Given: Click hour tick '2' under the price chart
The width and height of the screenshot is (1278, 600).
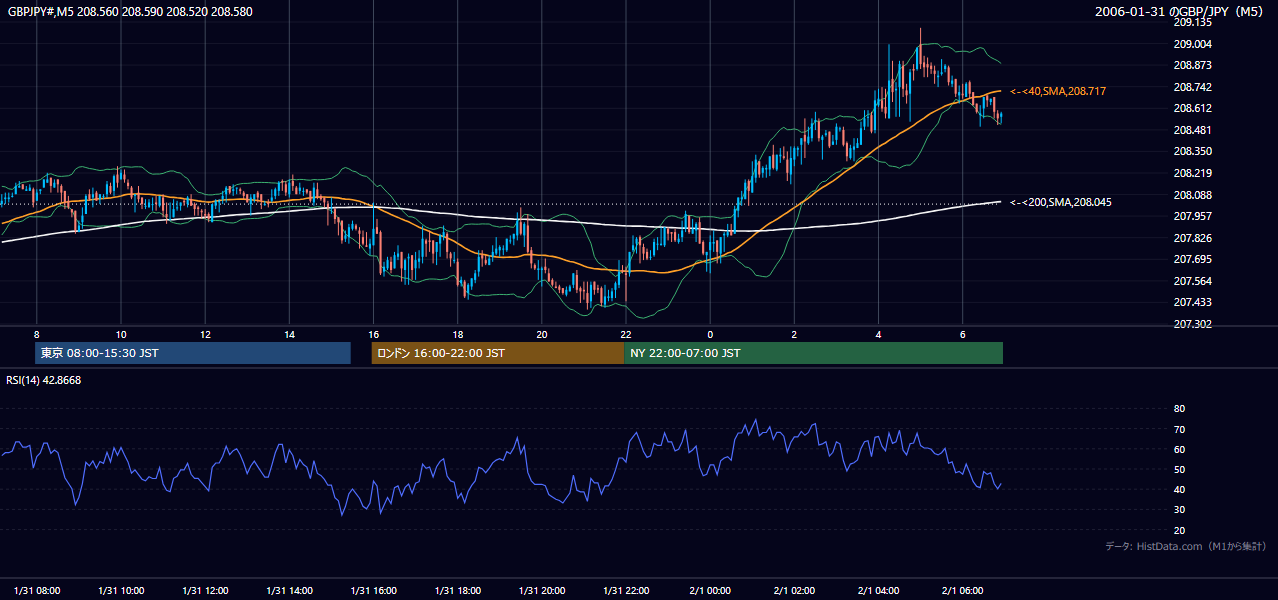Looking at the screenshot, I should click(794, 334).
